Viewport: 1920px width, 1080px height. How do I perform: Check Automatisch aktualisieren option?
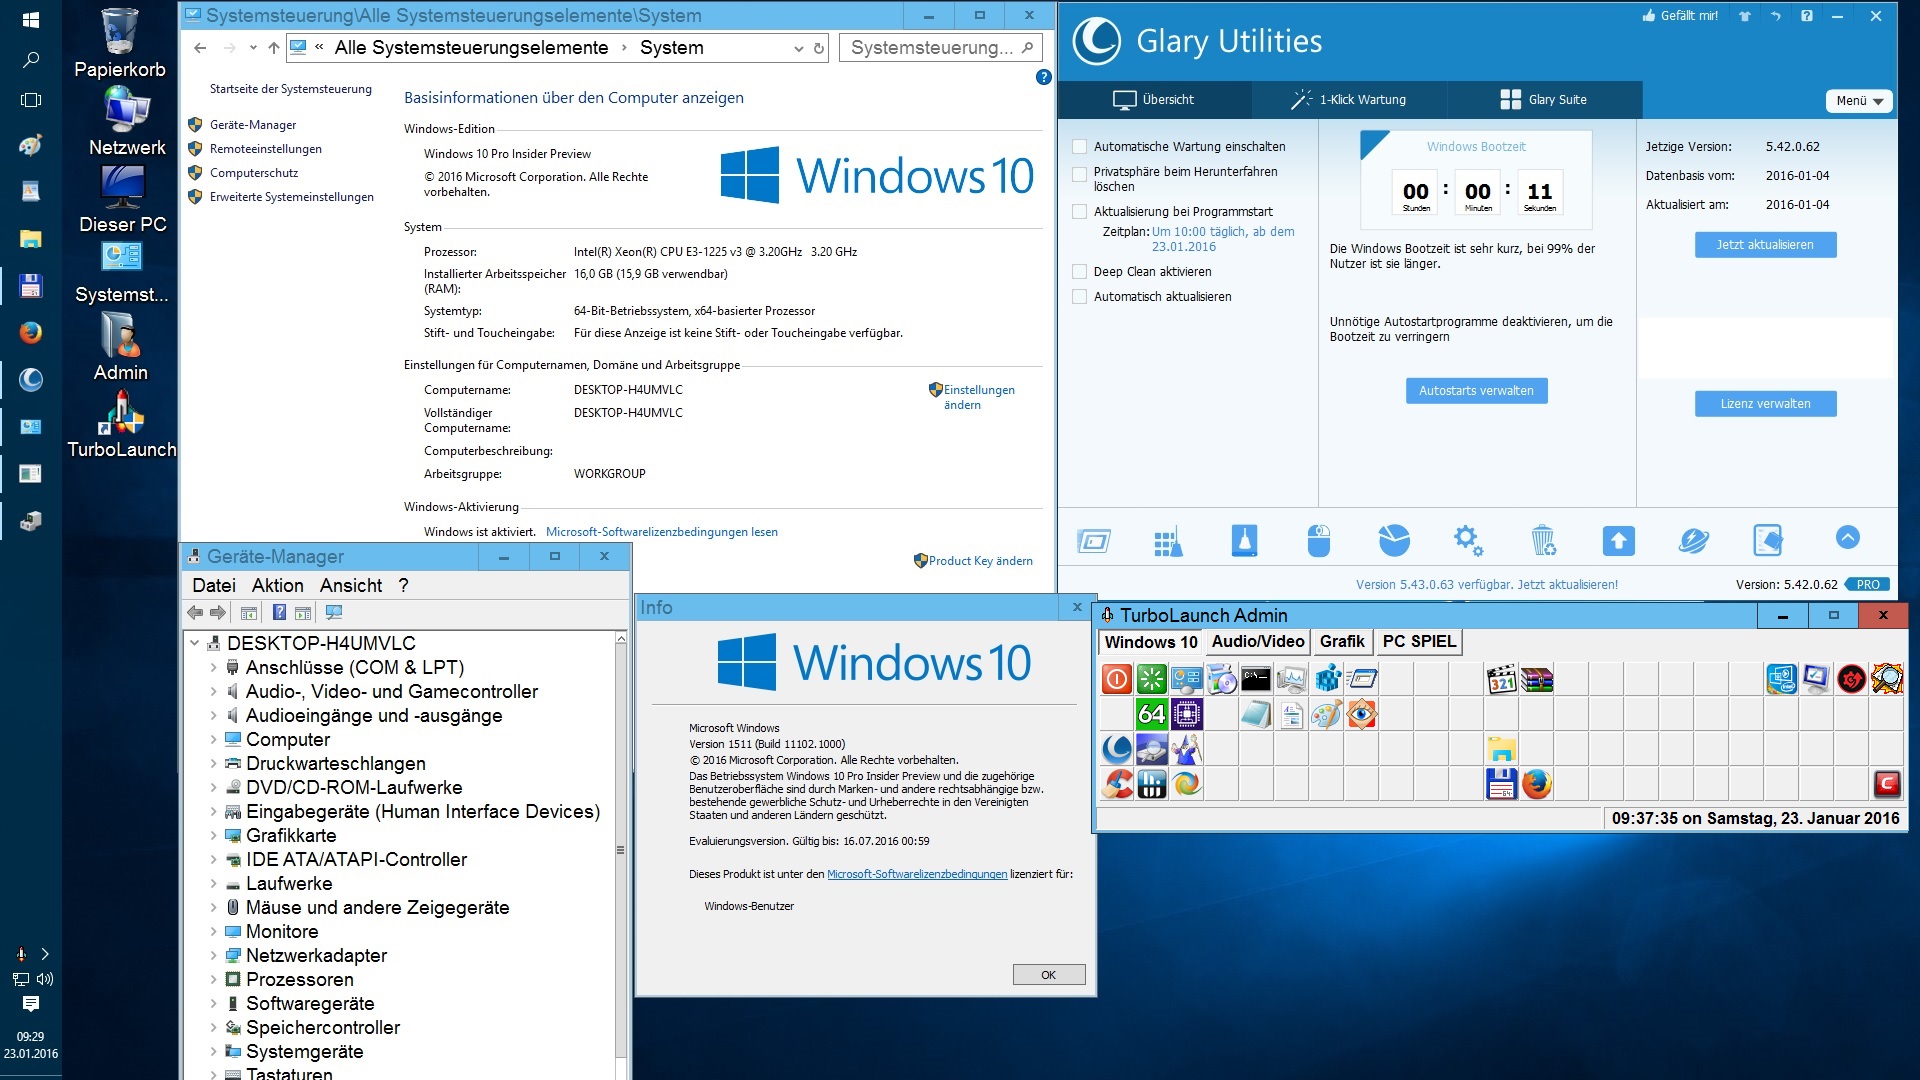coord(1080,297)
